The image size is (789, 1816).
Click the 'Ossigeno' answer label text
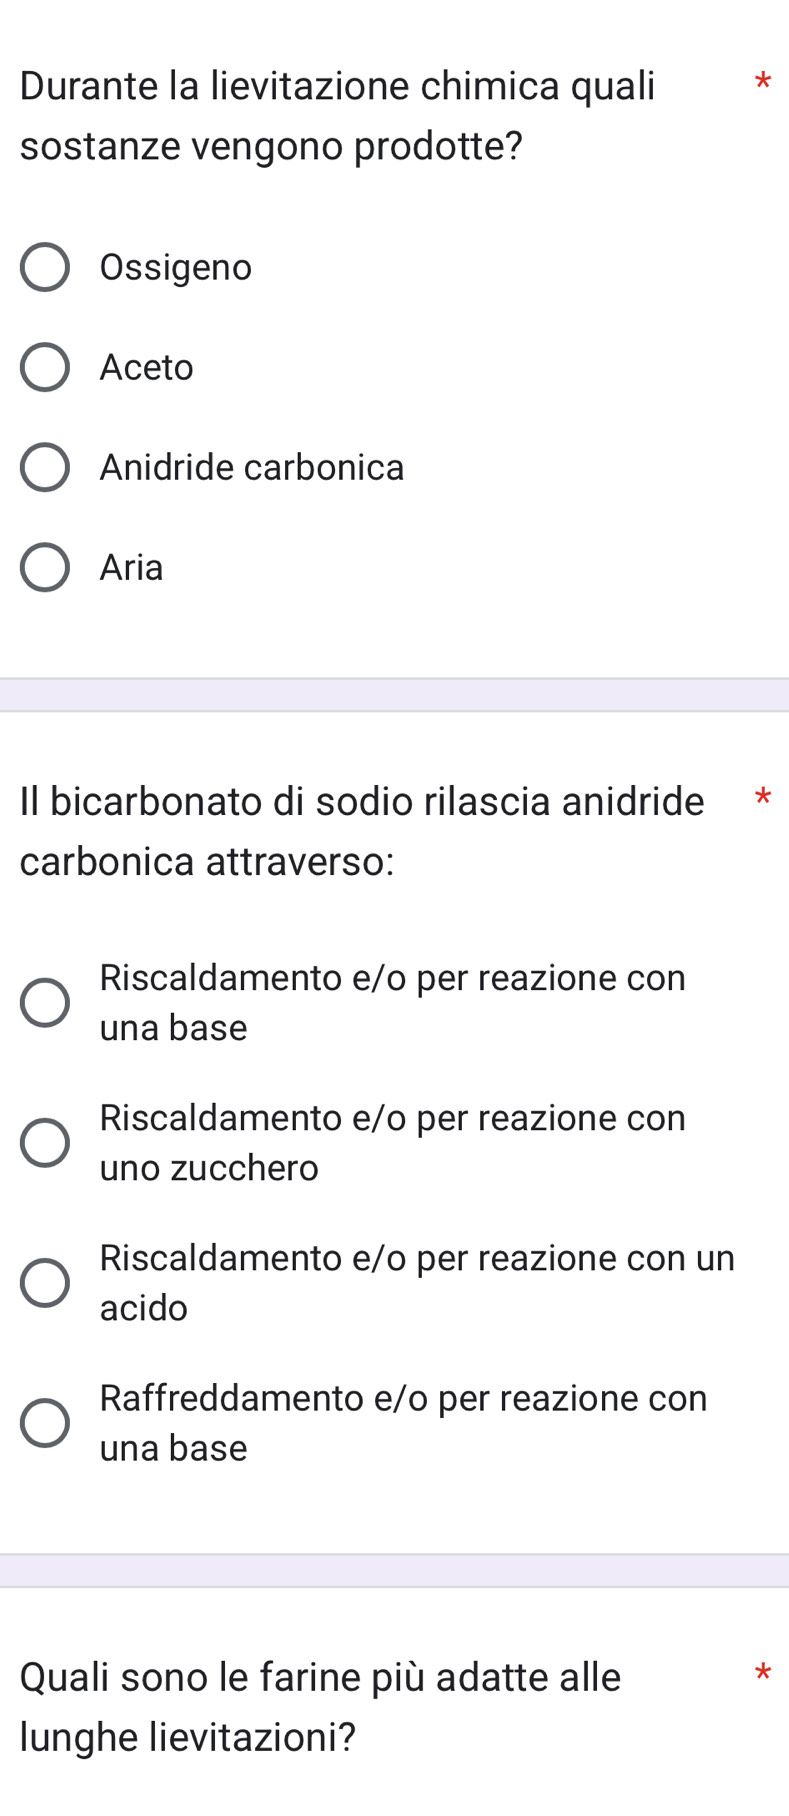(176, 267)
